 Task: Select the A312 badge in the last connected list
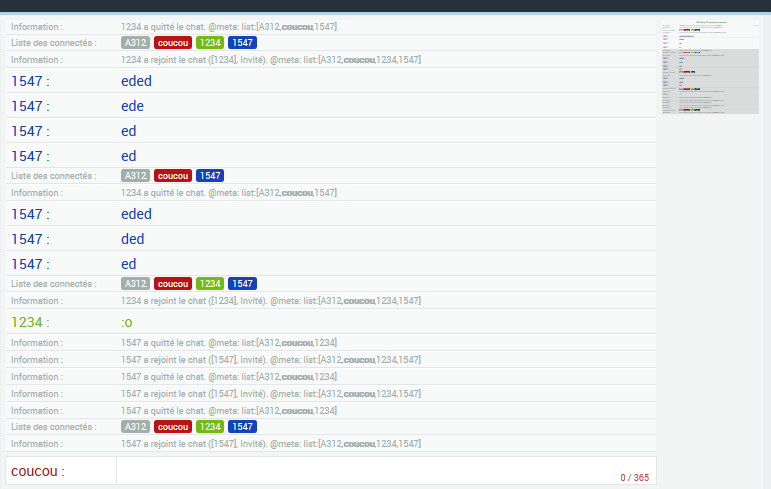(x=135, y=427)
